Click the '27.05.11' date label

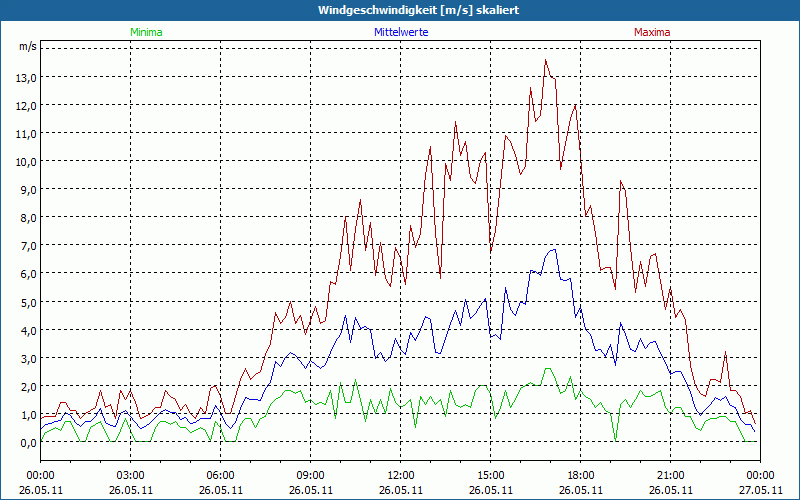[760, 490]
